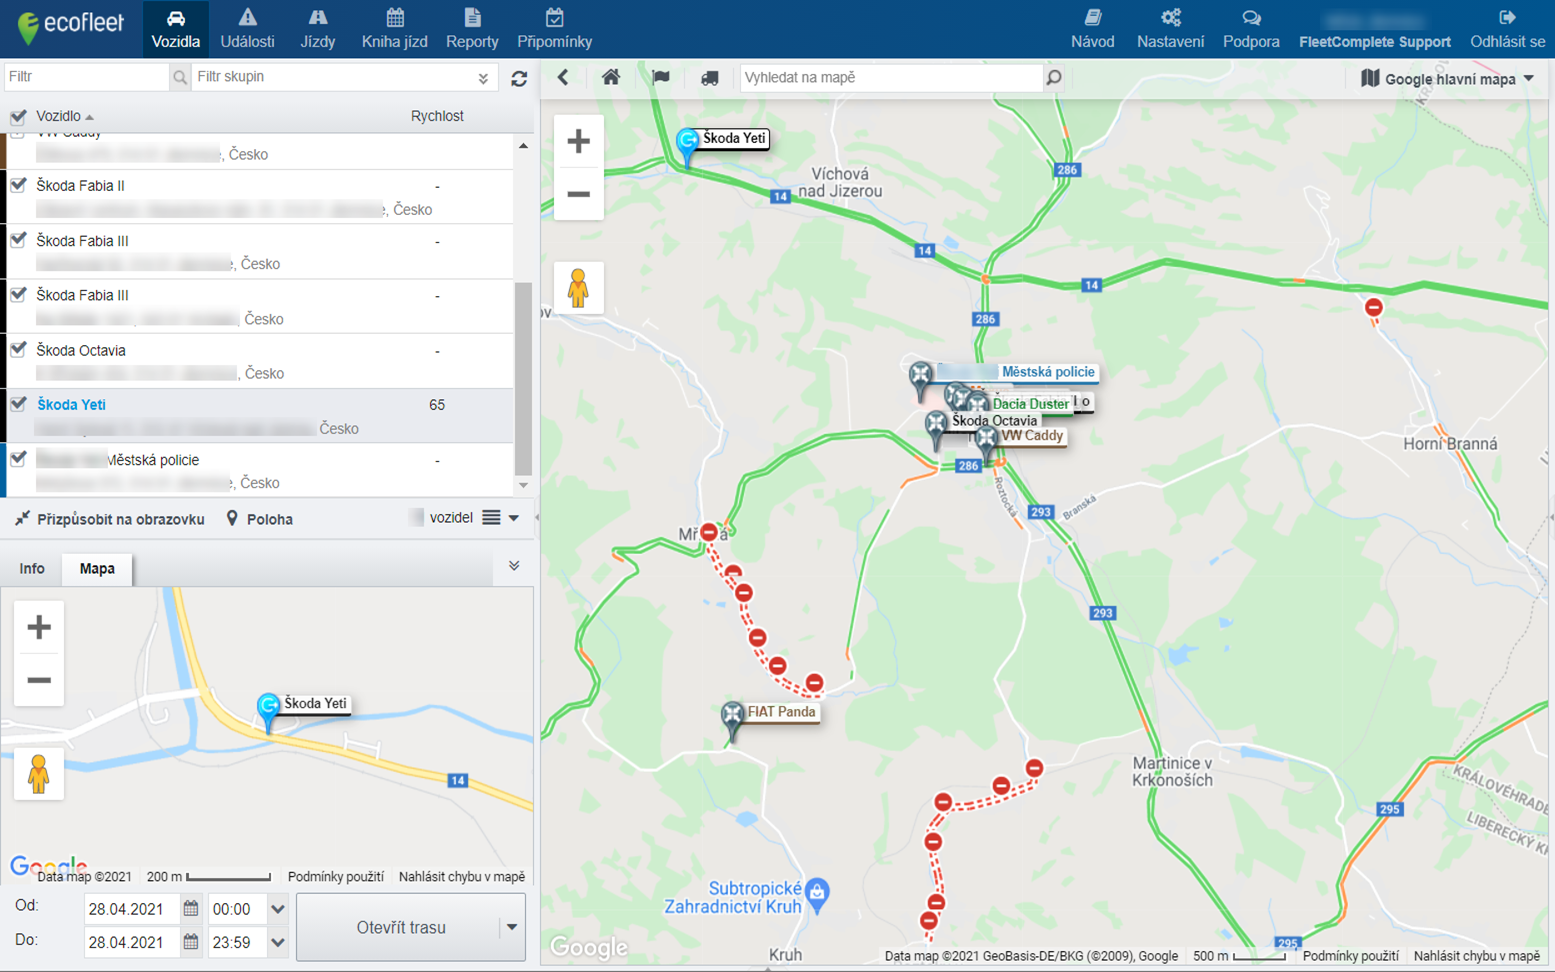Viewport: 1555px width, 972px height.
Task: Open Připomínky reminders
Action: 555,29
